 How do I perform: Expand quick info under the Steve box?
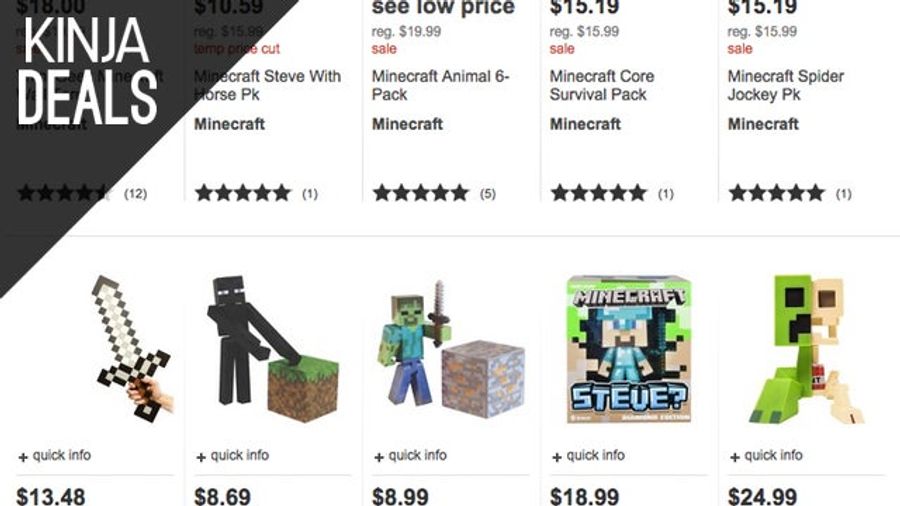tap(588, 456)
